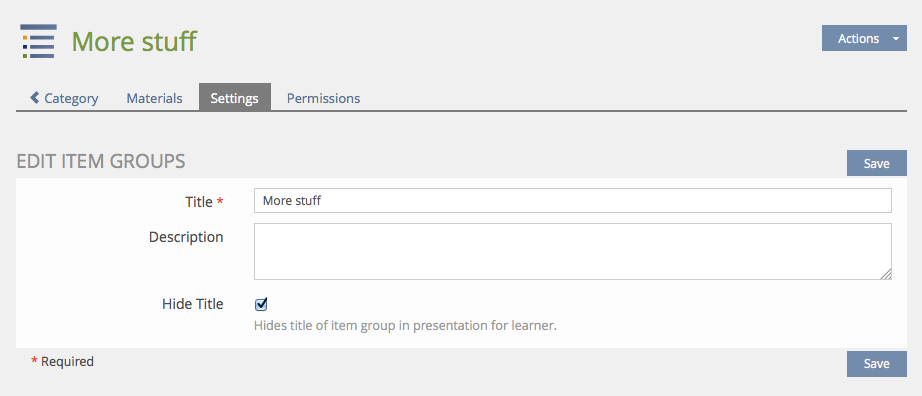Click the back chevron beside Category
This screenshot has height=396, width=922.
click(x=35, y=97)
